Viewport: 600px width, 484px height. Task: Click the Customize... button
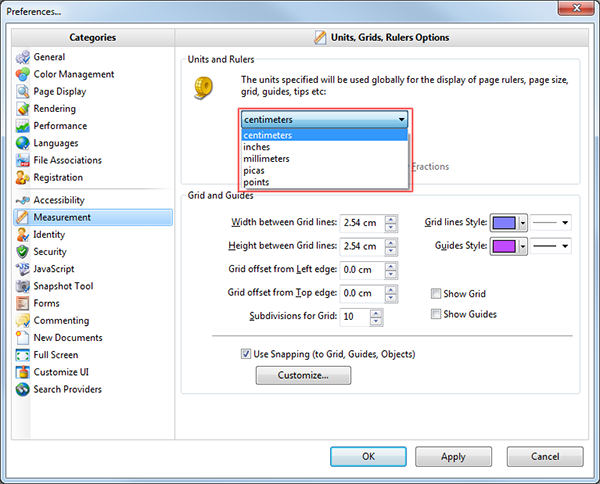pos(303,375)
